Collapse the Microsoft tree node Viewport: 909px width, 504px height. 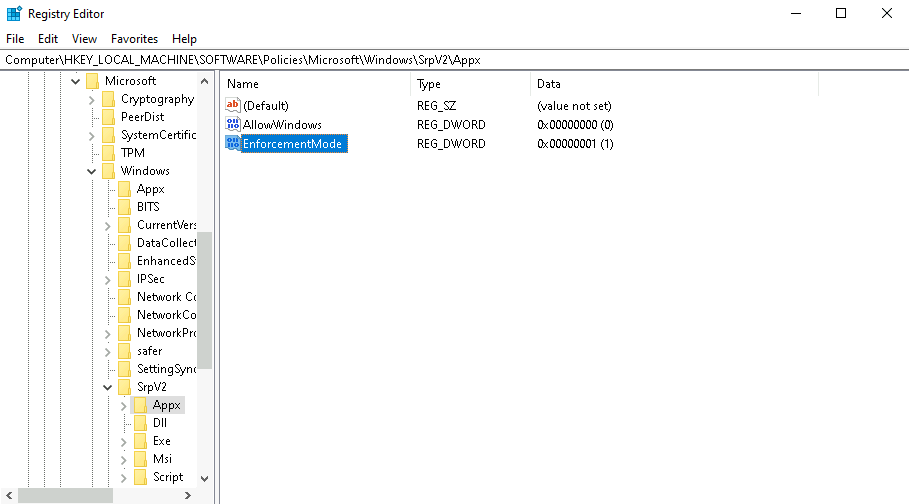75,81
